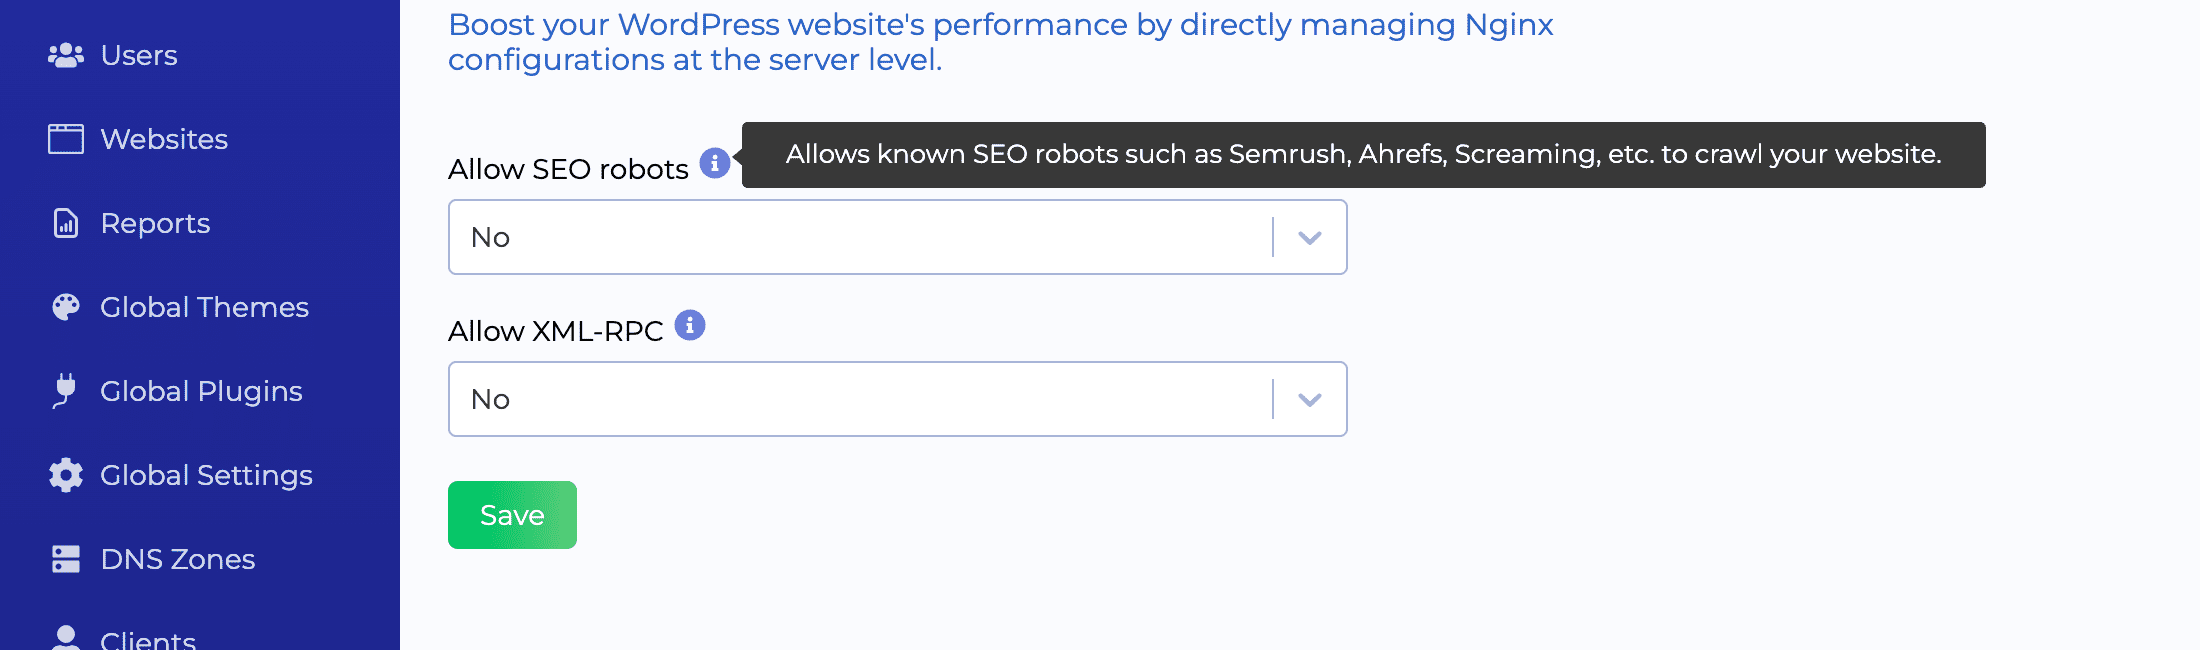2200x650 pixels.
Task: Select the Global Plugins plug icon
Action: point(65,391)
